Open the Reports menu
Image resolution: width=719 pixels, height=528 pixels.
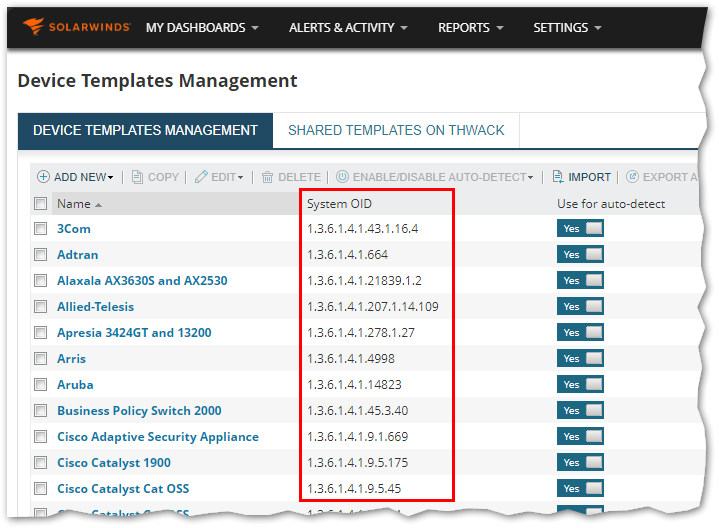click(x=470, y=28)
